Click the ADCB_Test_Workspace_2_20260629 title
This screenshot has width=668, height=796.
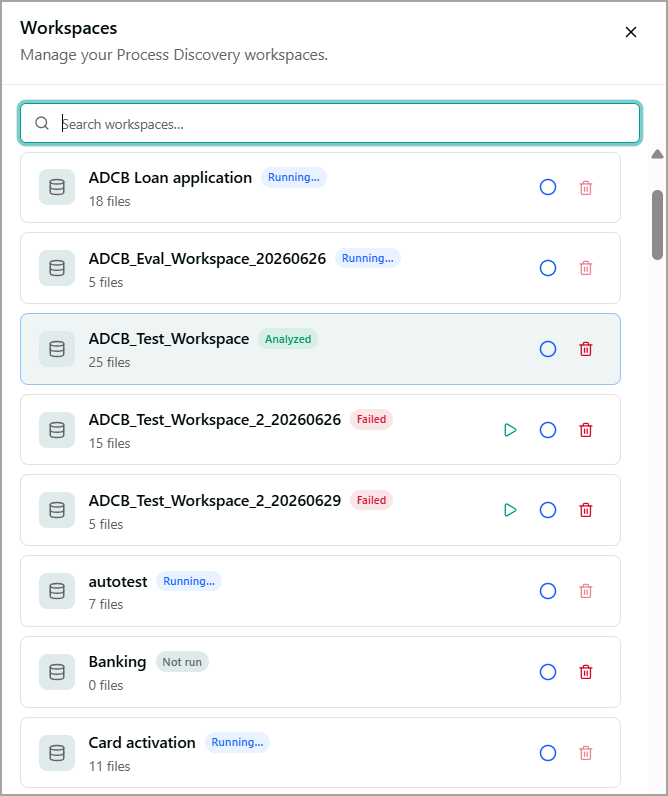(x=215, y=501)
